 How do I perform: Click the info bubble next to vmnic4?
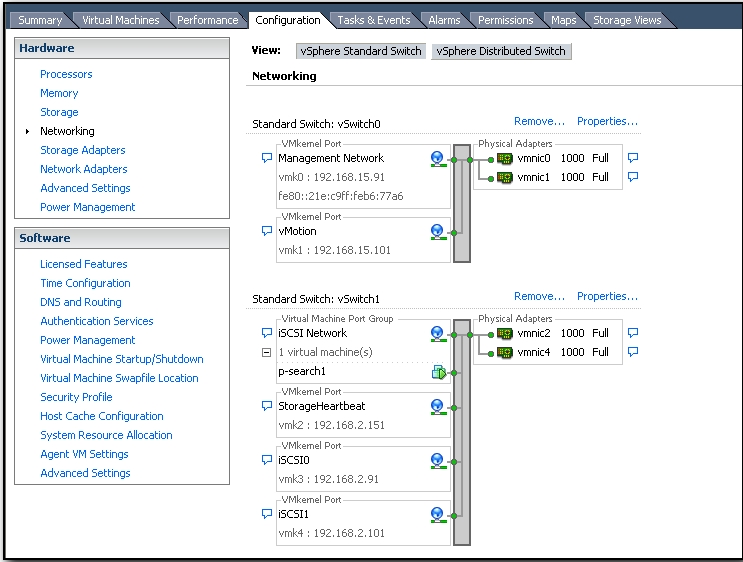(x=633, y=352)
